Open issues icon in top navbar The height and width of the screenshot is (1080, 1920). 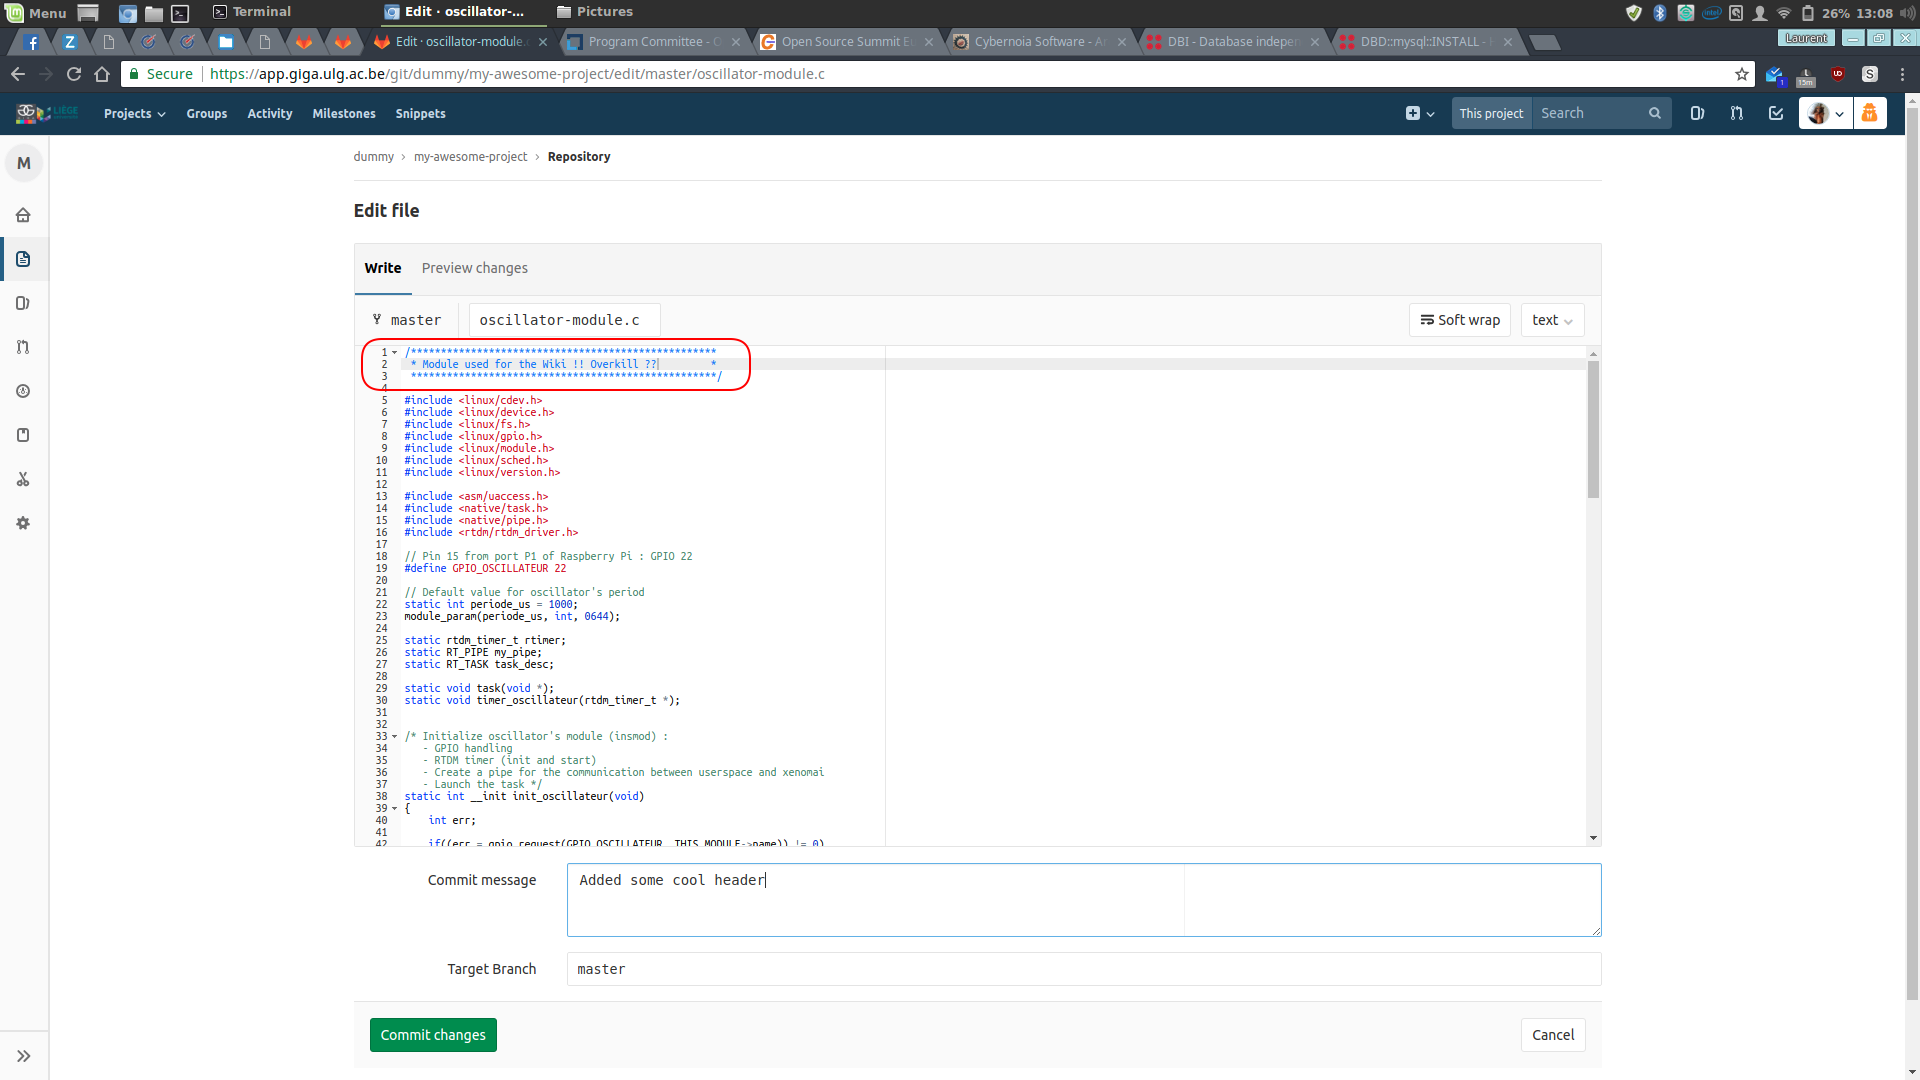pos(1697,113)
